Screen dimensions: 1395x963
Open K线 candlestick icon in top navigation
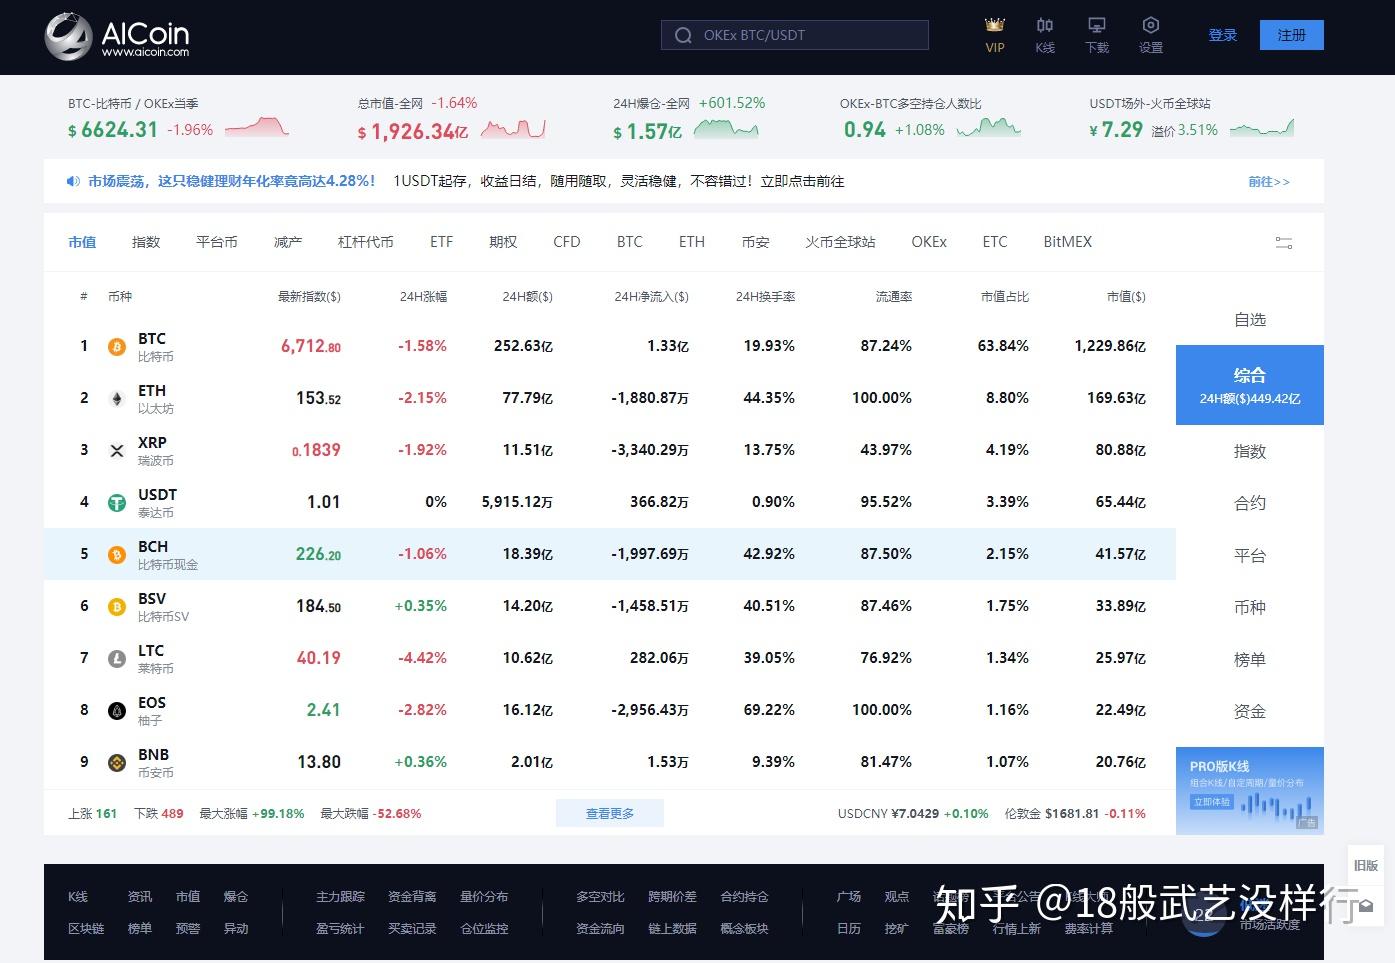tap(1045, 25)
